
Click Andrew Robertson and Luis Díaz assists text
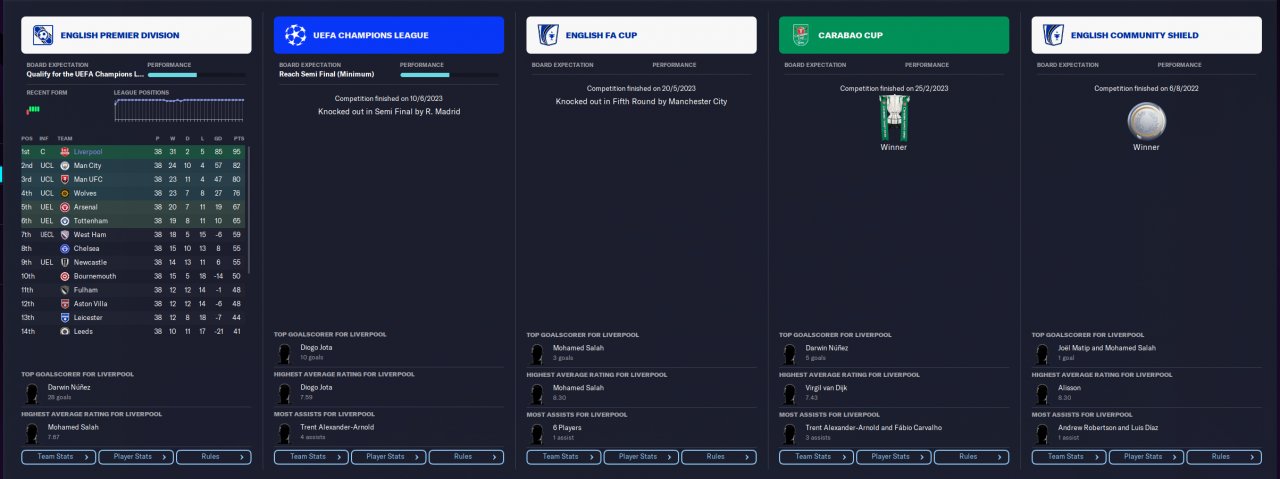coord(1108,427)
